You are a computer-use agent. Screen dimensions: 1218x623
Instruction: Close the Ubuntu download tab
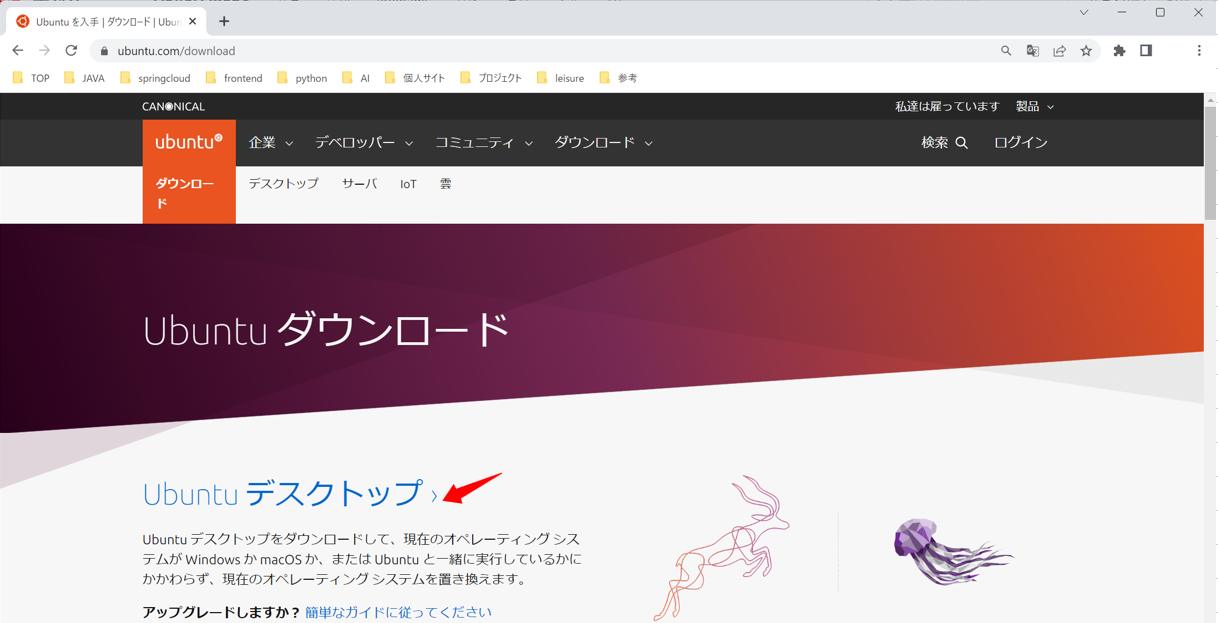click(x=193, y=21)
